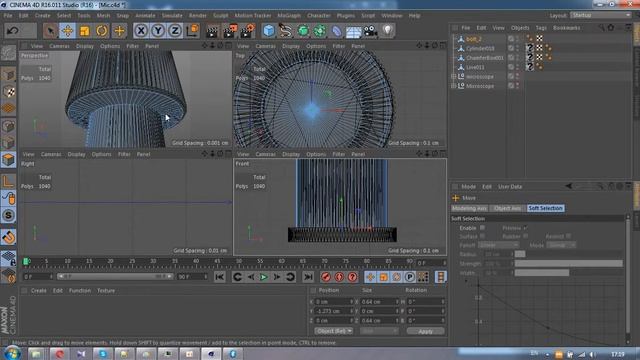This screenshot has width=640, height=360.
Task: Expand the Microscope null group
Action: pos(453,86)
